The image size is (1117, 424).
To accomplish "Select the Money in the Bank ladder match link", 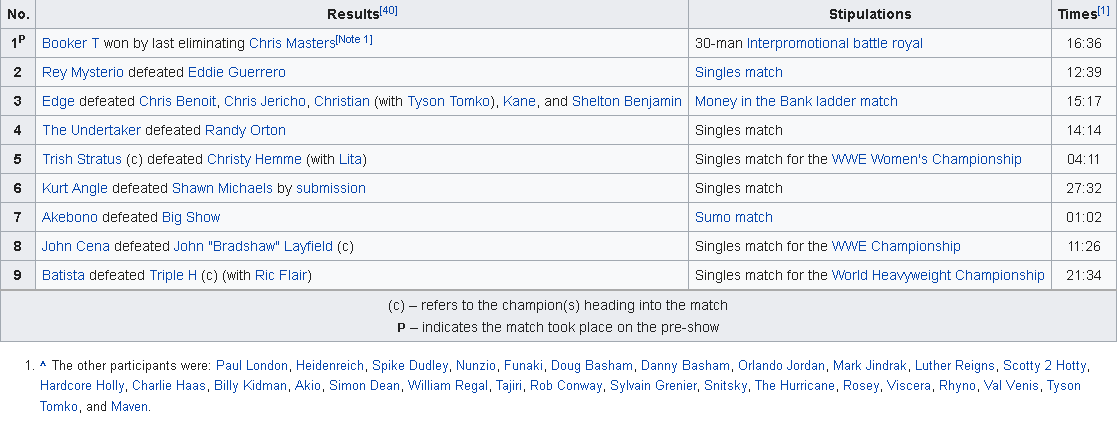I will click(796, 101).
